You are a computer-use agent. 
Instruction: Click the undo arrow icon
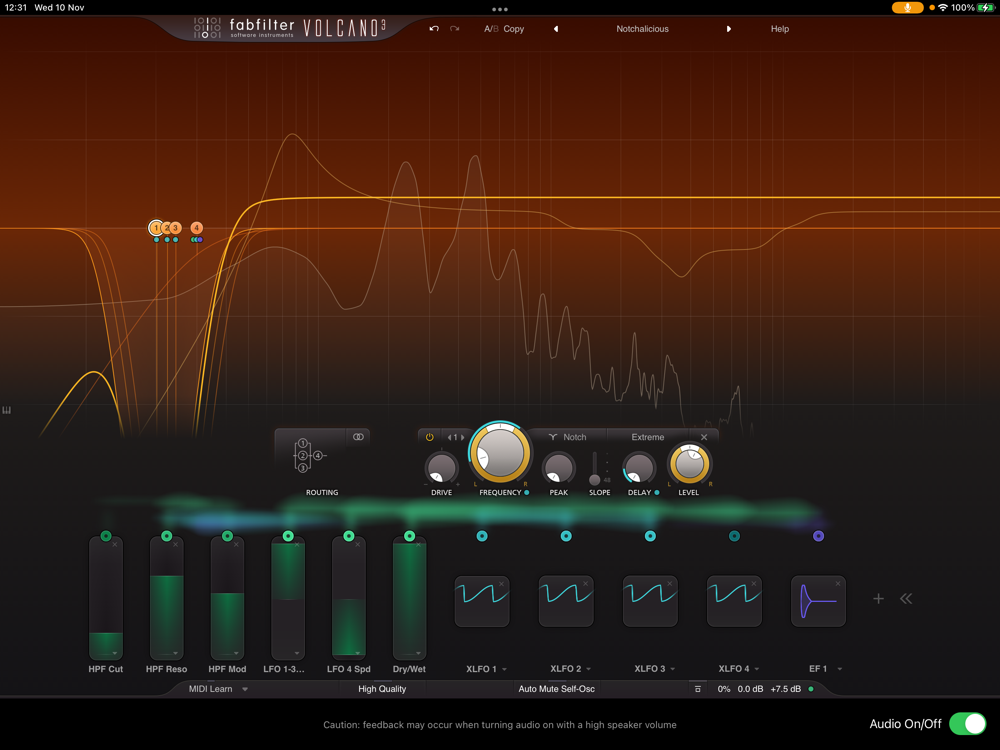point(434,29)
